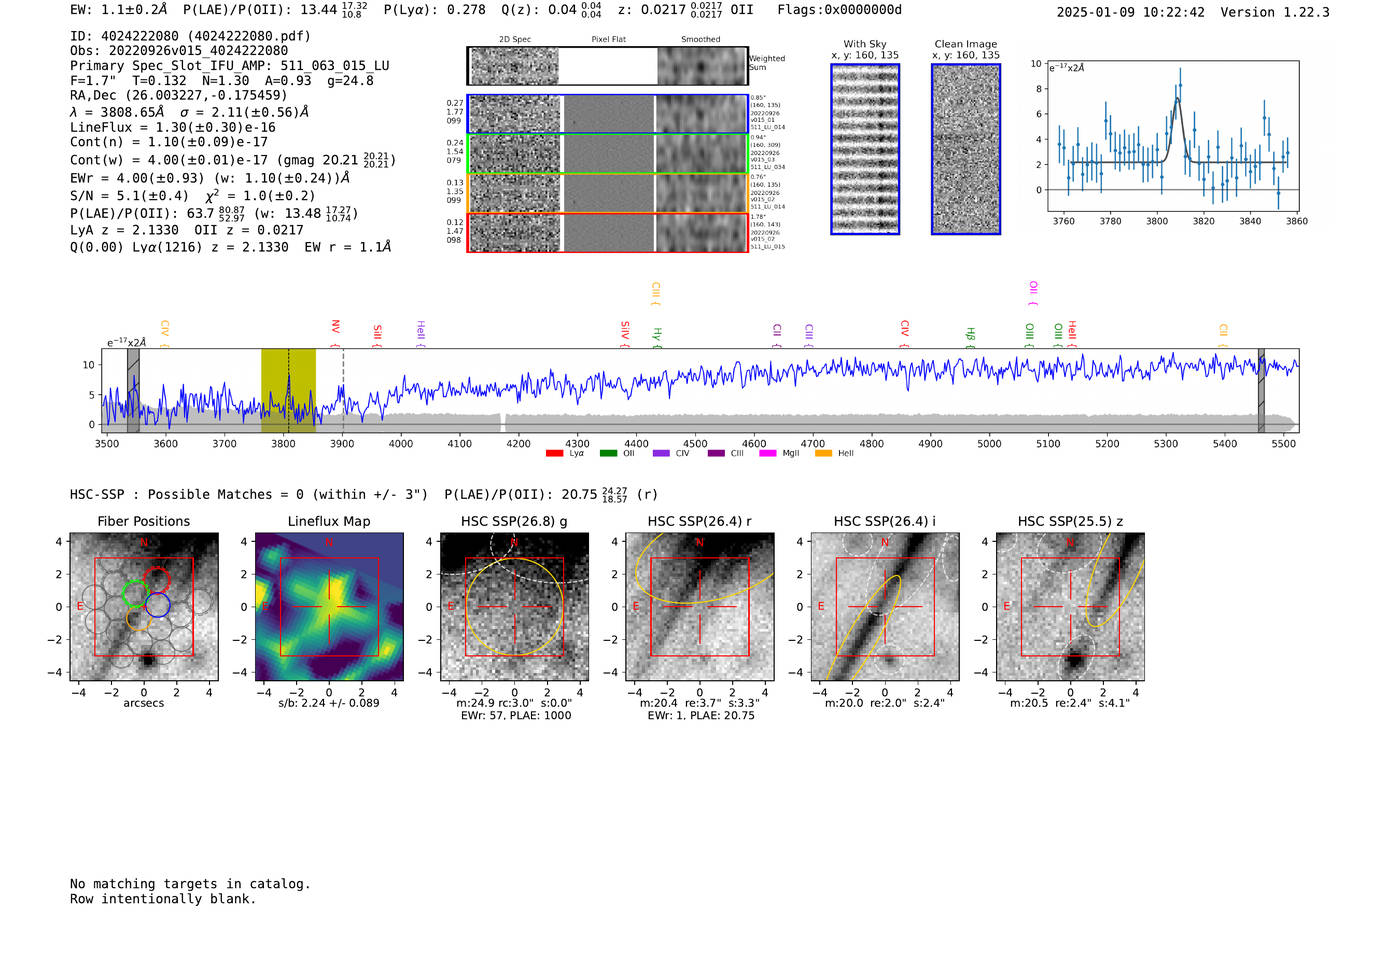View the HSC SSP(26.4) r cutout
The width and height of the screenshot is (1400, 953).
700,607
